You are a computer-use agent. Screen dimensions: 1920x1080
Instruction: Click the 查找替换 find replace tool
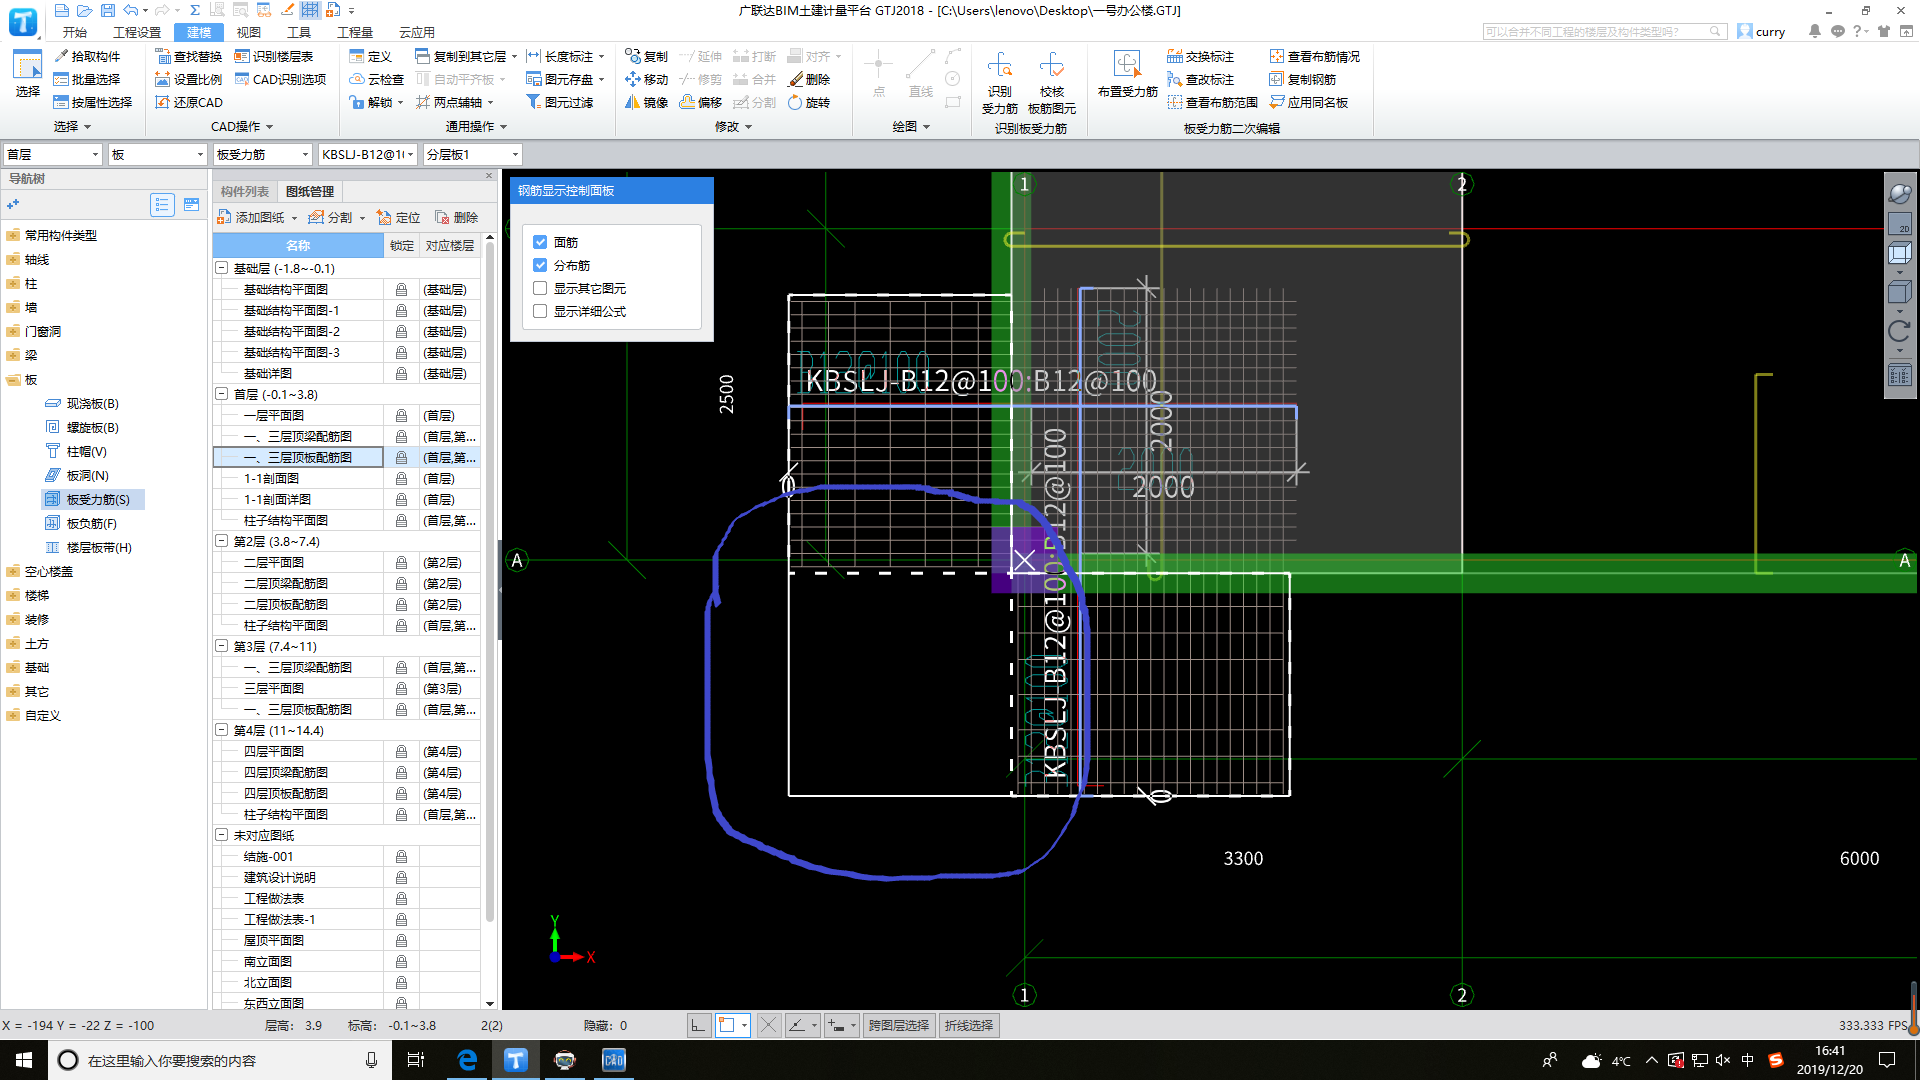point(189,56)
